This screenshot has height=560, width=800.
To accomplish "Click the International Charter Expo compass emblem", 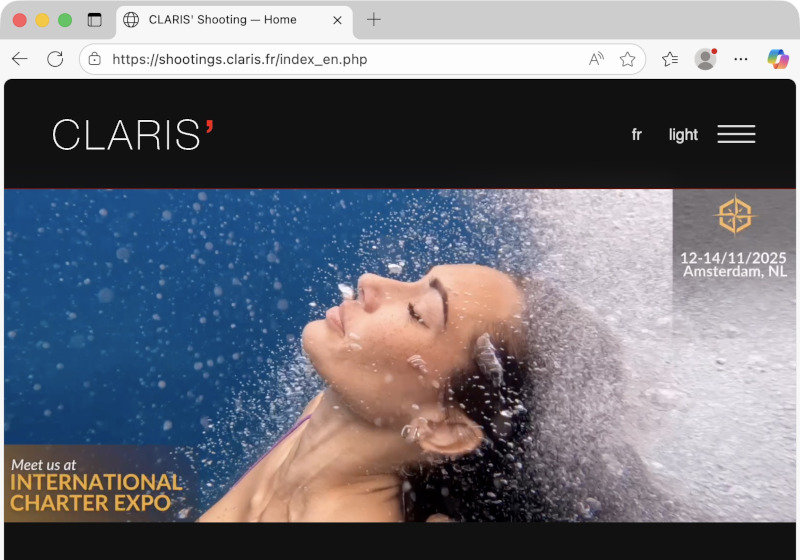I will click(734, 215).
